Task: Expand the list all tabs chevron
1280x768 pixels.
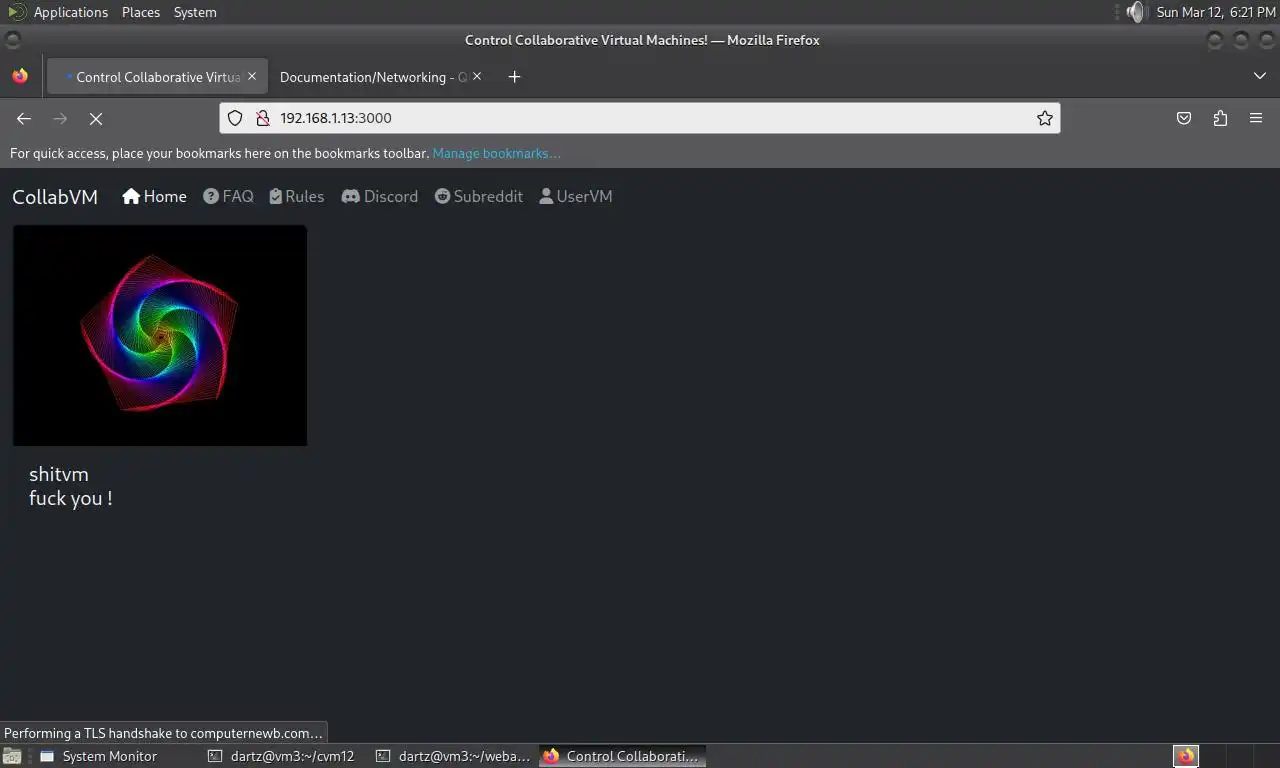Action: point(1259,76)
